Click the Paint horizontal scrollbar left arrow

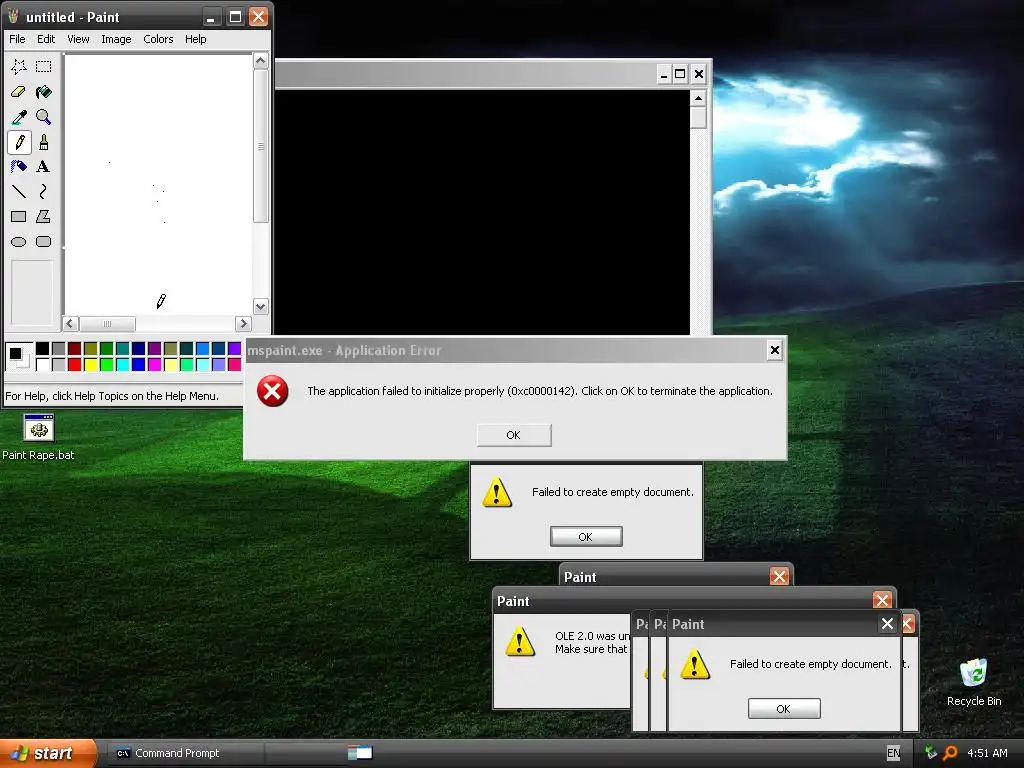coord(71,323)
